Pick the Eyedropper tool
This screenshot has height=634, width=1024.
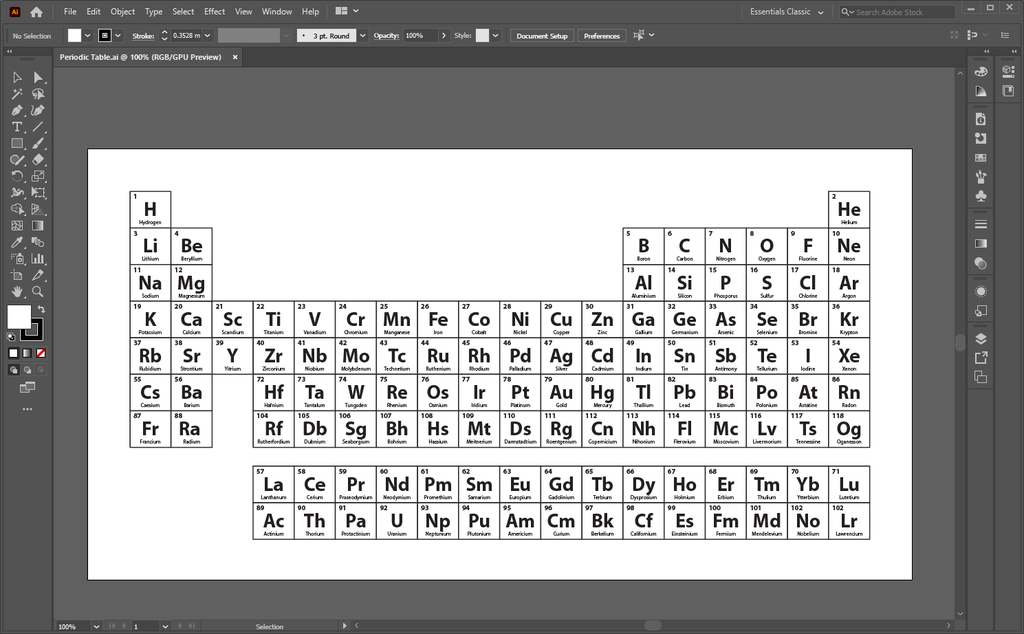[x=17, y=242]
